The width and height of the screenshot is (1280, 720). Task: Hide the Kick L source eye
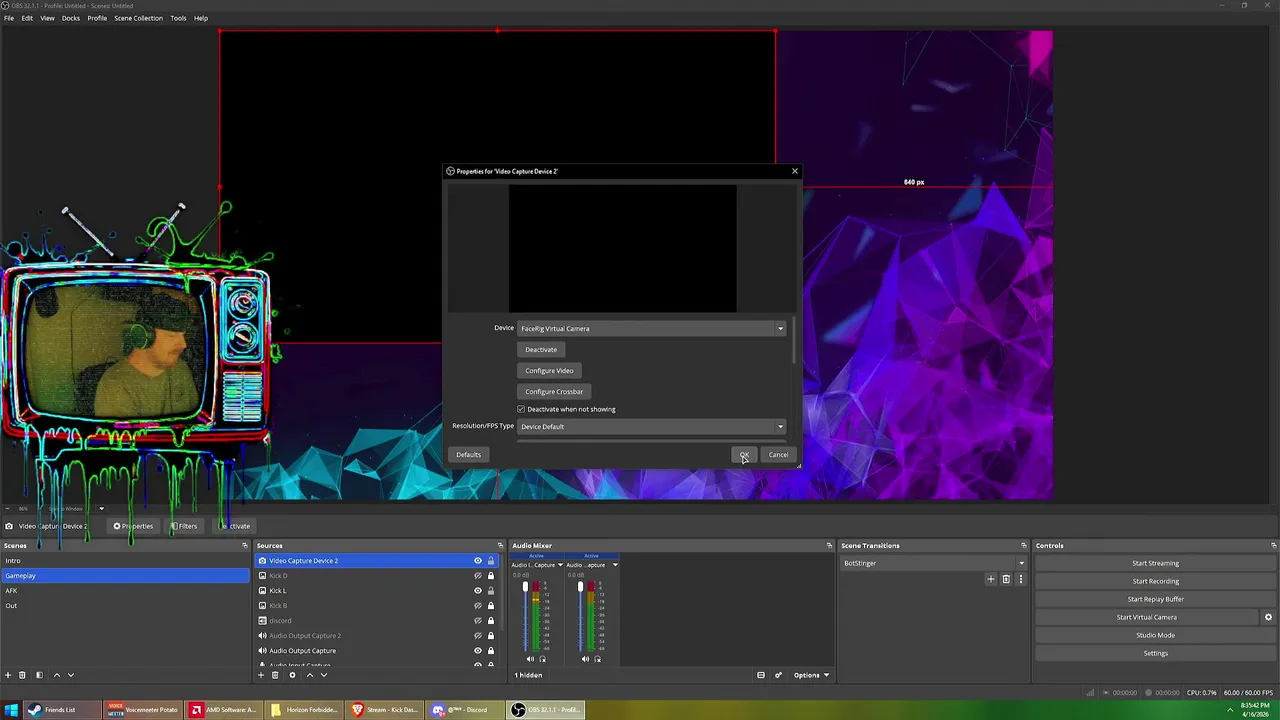477,591
